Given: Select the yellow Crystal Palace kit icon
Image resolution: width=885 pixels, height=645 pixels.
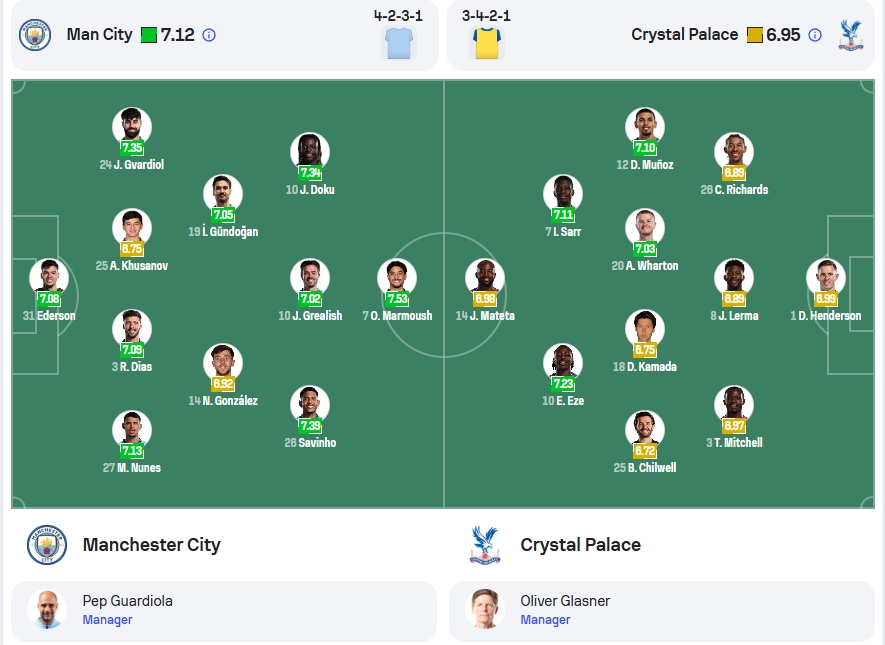Looking at the screenshot, I should click(486, 43).
